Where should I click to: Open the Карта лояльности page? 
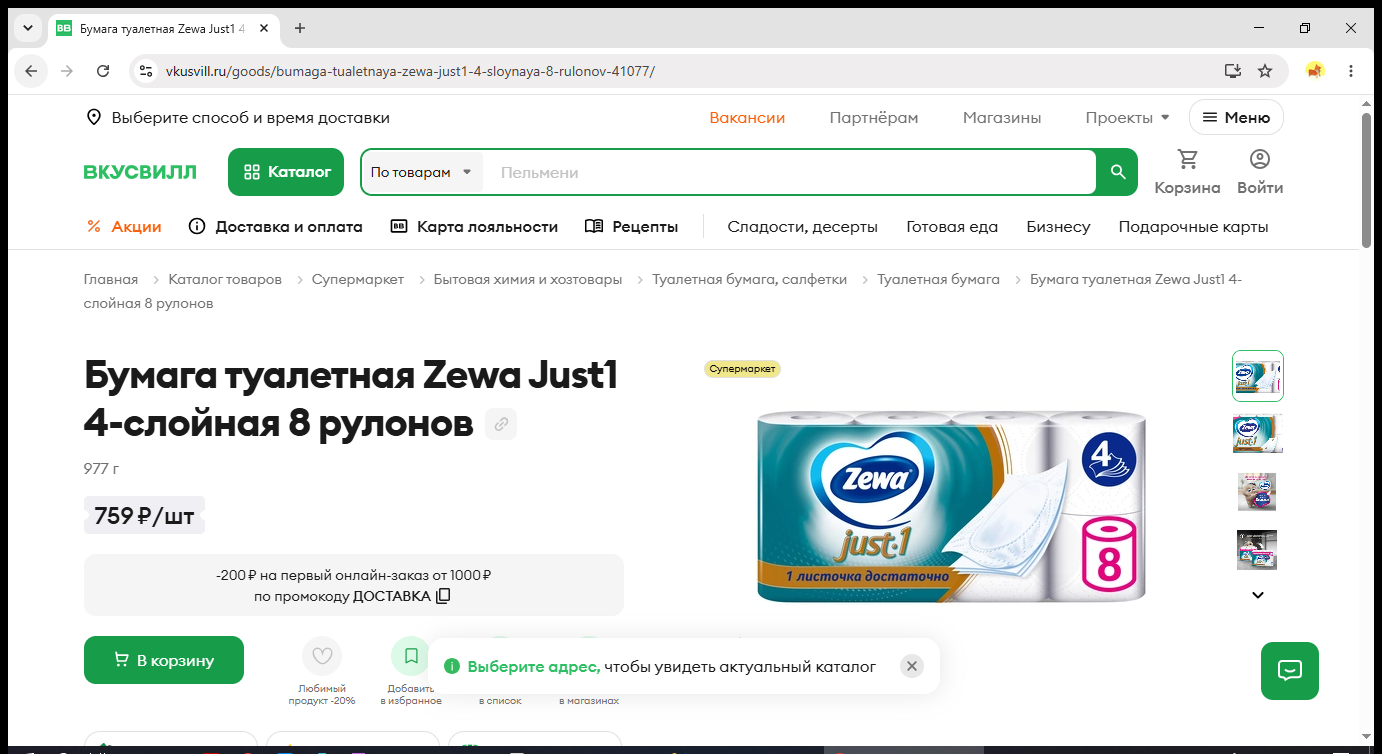[x=474, y=227]
